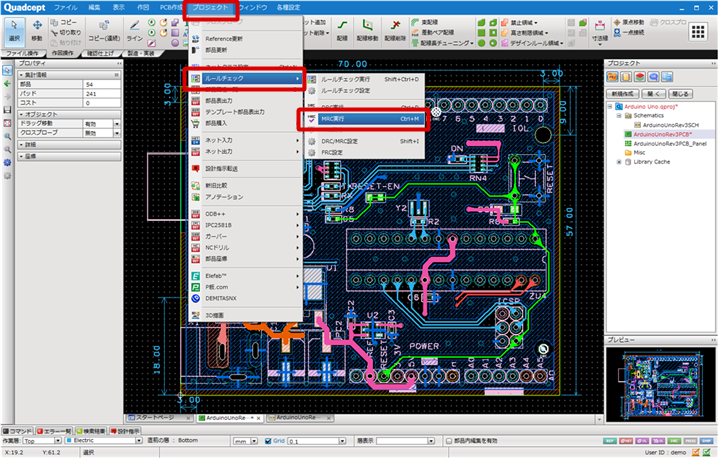The image size is (718, 458).
Task: Click DRC/MRC設定 submenu entry
Action: (x=364, y=142)
